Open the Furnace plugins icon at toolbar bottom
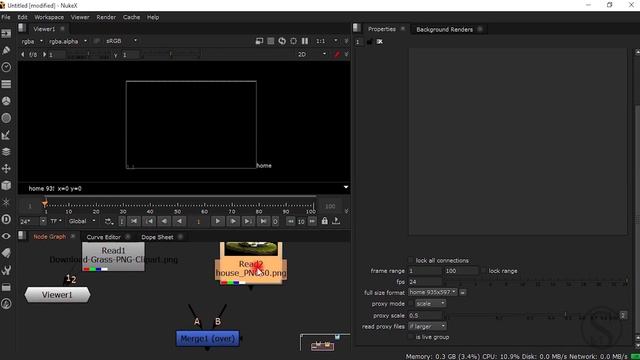The image size is (640, 360). [x=6, y=304]
